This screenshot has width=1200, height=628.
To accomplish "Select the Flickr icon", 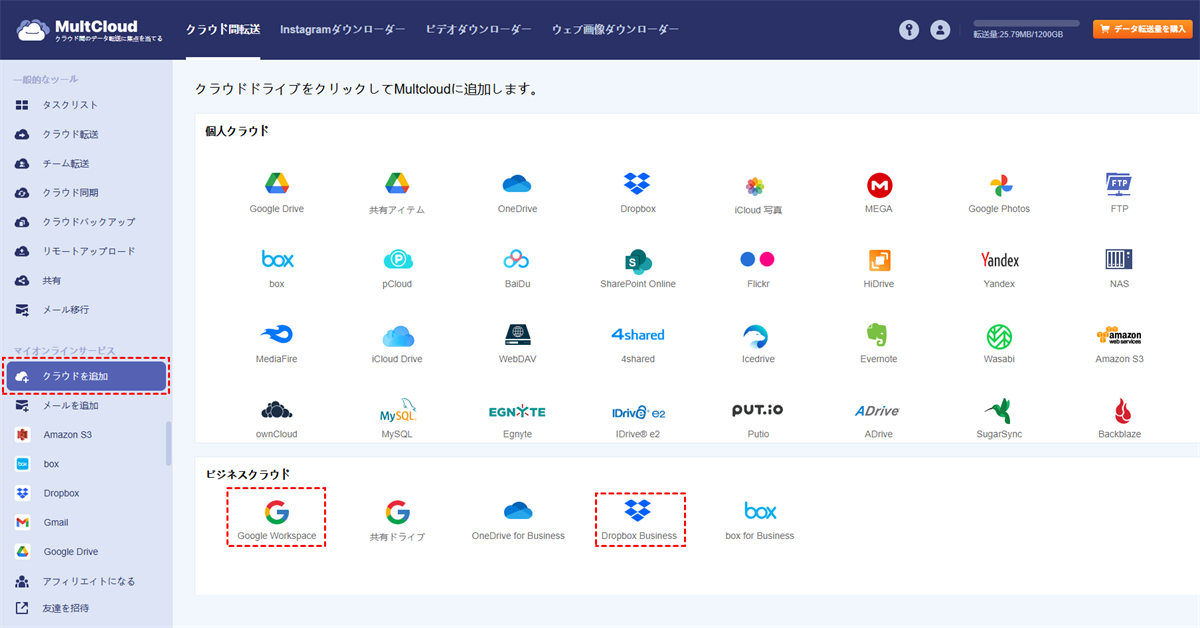I will tap(757, 259).
